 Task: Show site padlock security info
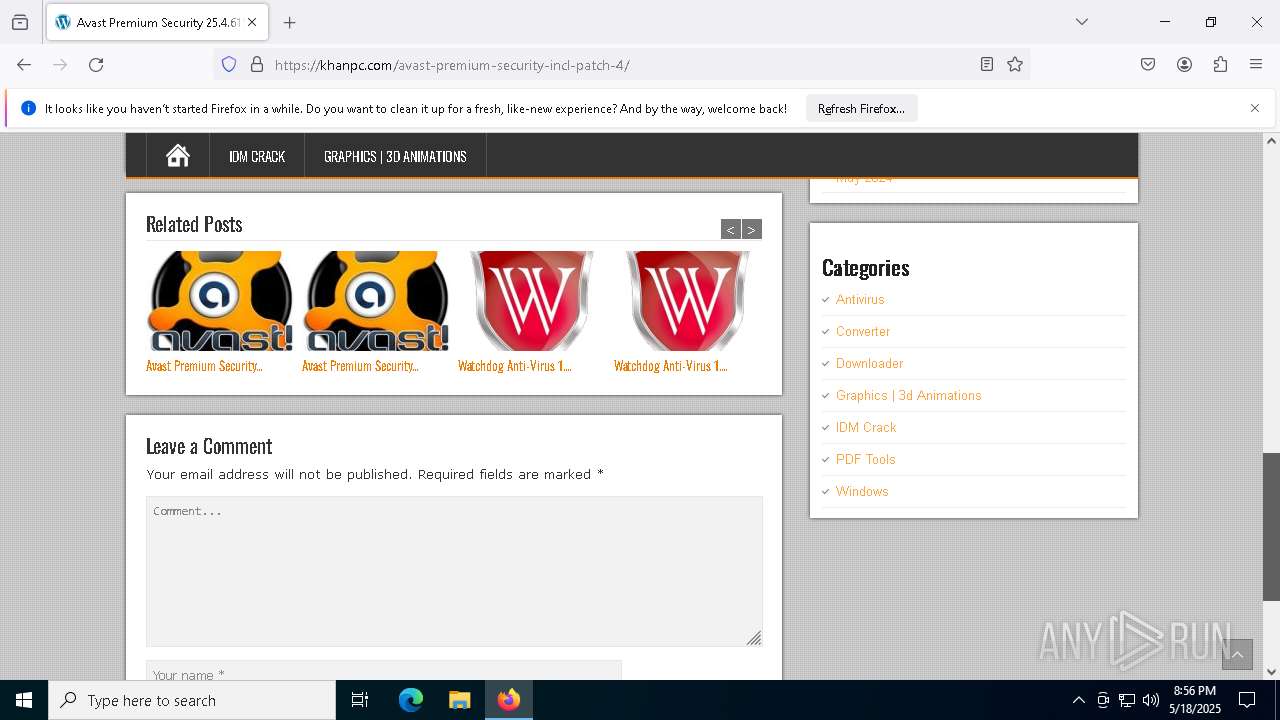pos(257,65)
